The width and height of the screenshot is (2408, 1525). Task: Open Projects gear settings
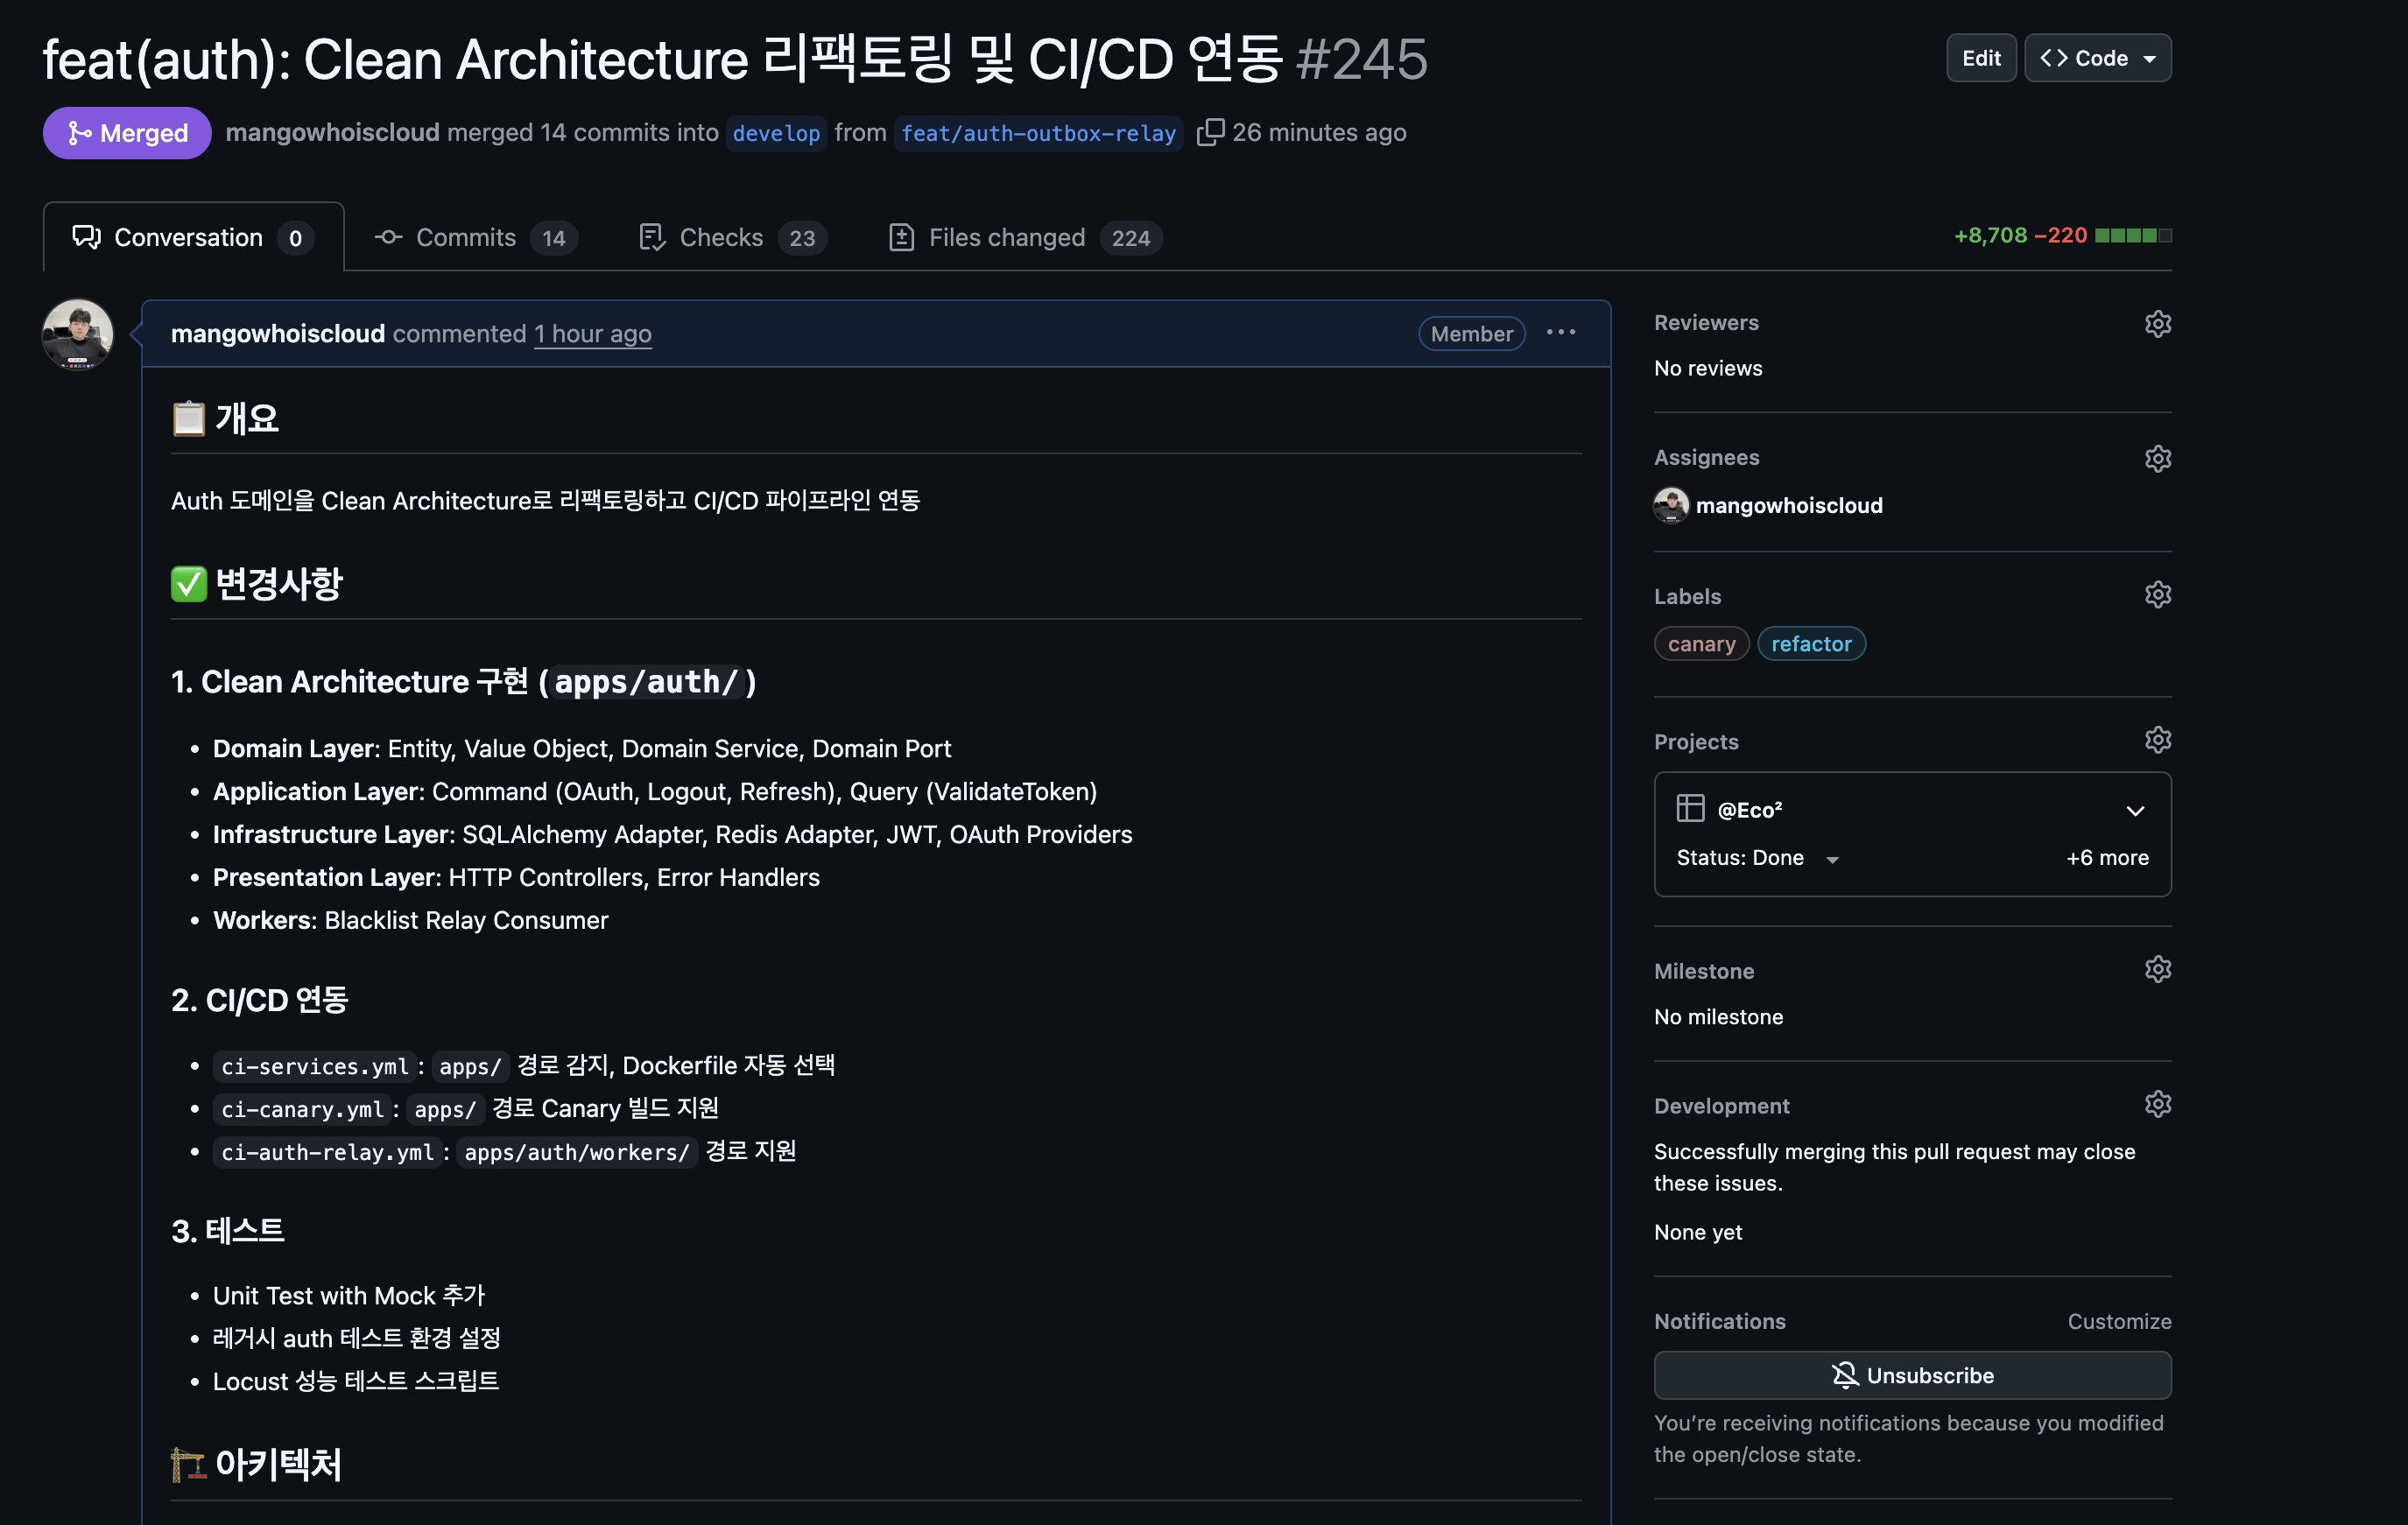[2157, 740]
